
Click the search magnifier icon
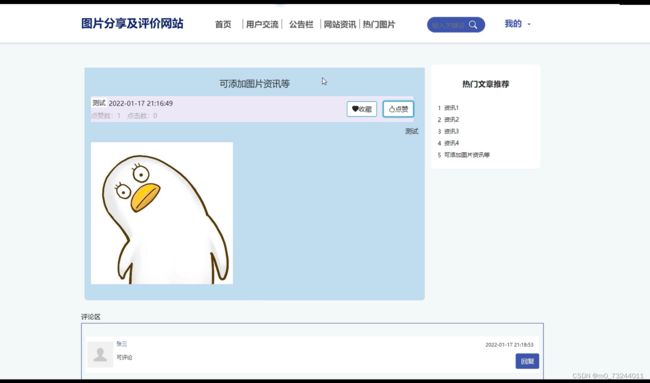pos(473,25)
